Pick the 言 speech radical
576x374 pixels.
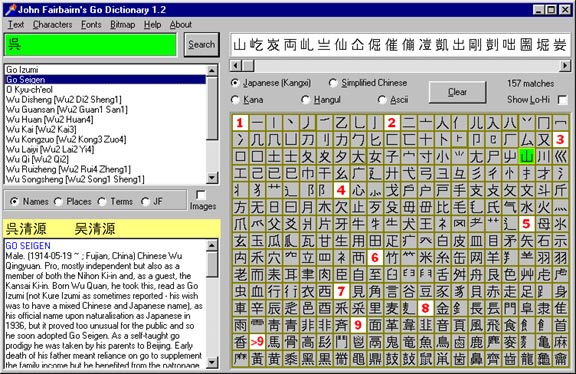click(x=392, y=291)
